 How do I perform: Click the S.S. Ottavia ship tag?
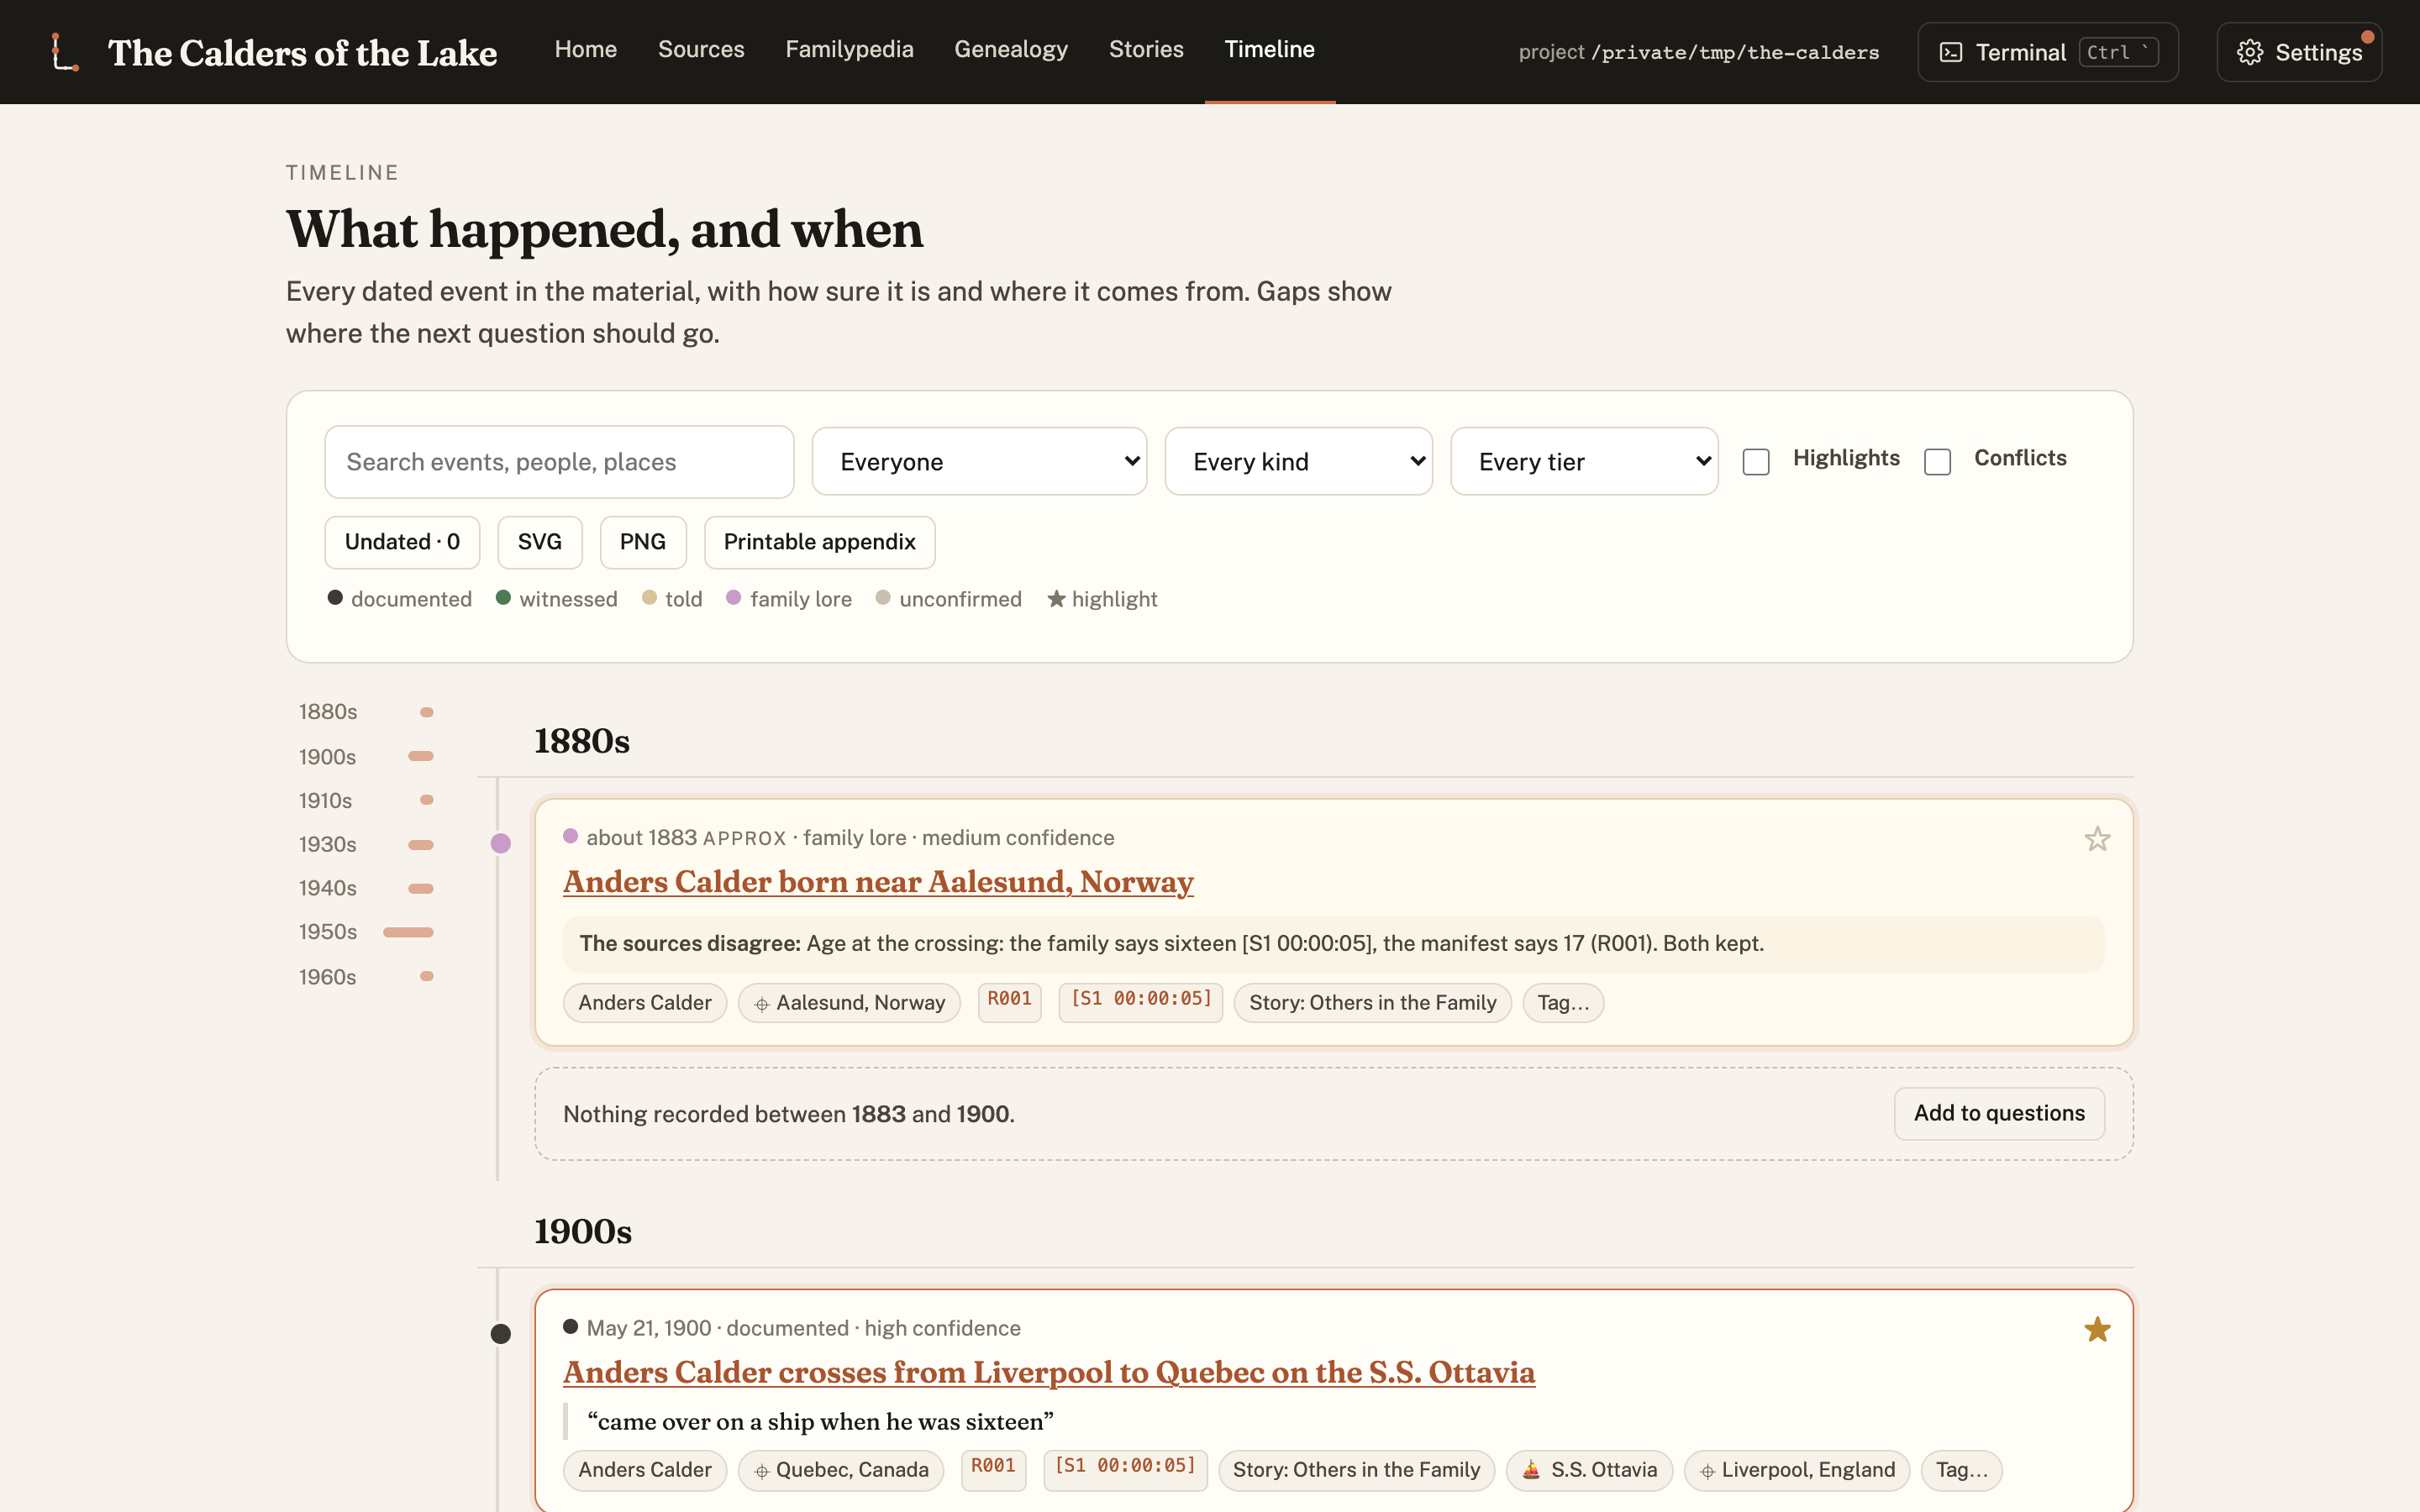click(1589, 1470)
